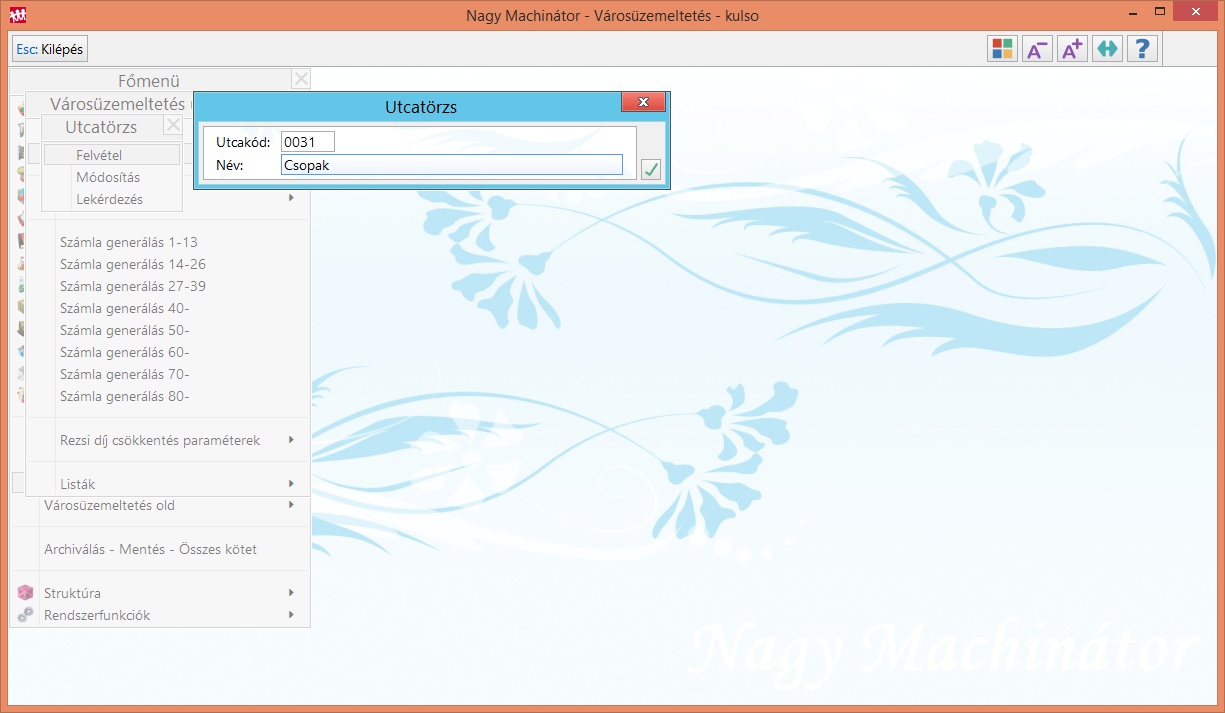This screenshot has height=713, width=1225.
Task: Open the Rendszerfunkciók menu item
Action: coord(97,615)
